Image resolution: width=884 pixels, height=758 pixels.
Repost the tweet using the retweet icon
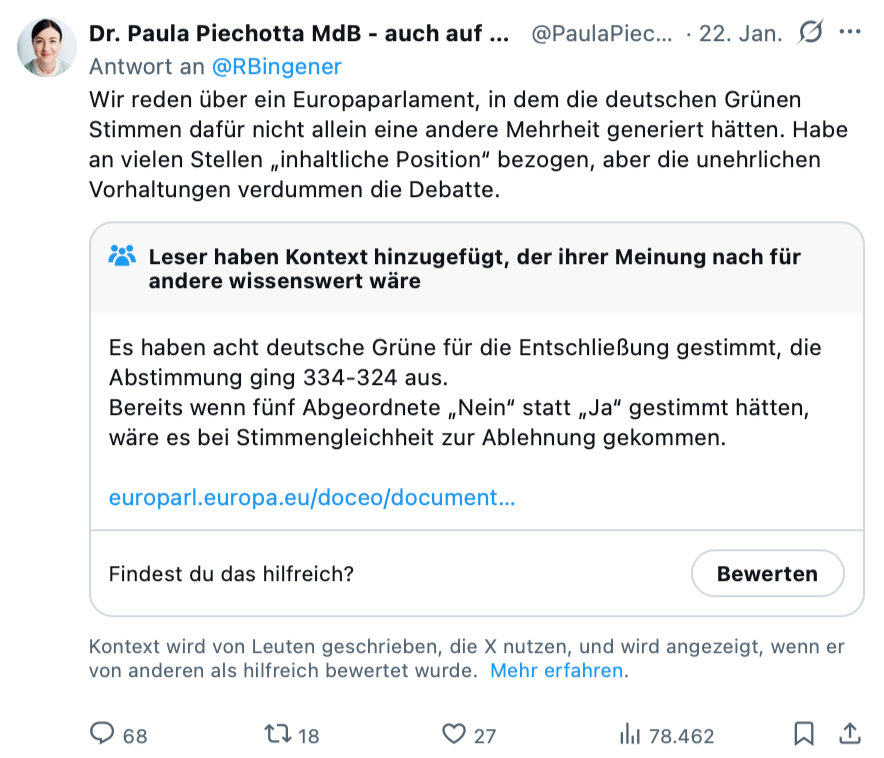[277, 735]
